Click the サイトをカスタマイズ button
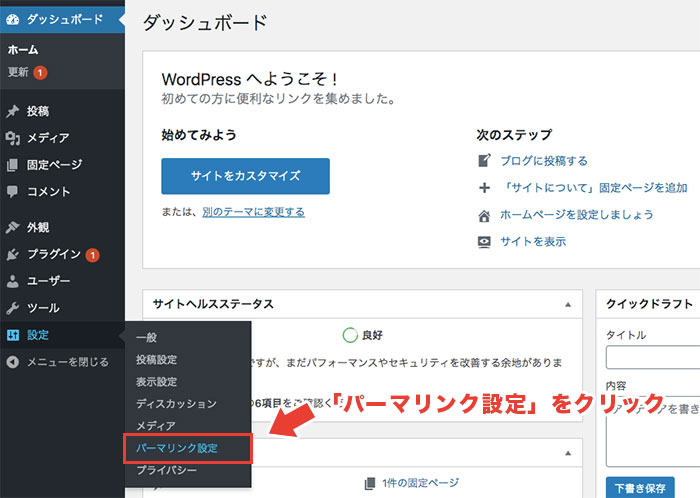The height and width of the screenshot is (498, 700). 246,176
